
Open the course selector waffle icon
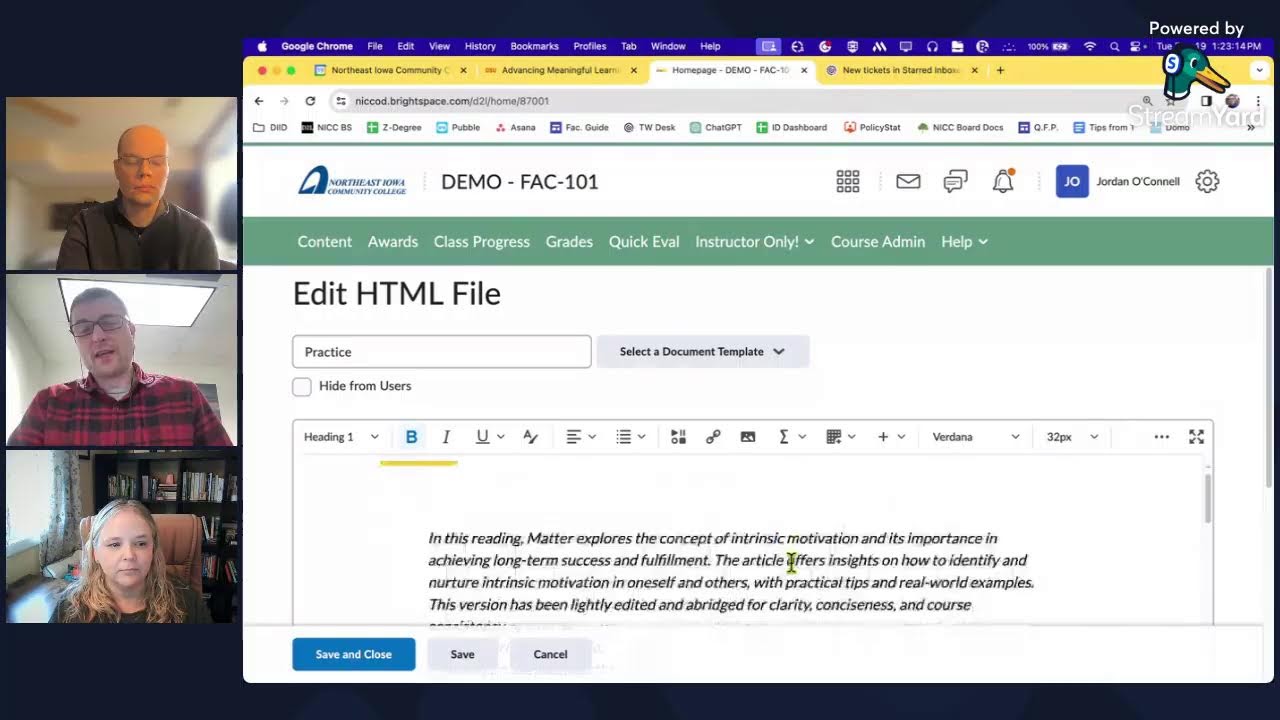pos(848,181)
